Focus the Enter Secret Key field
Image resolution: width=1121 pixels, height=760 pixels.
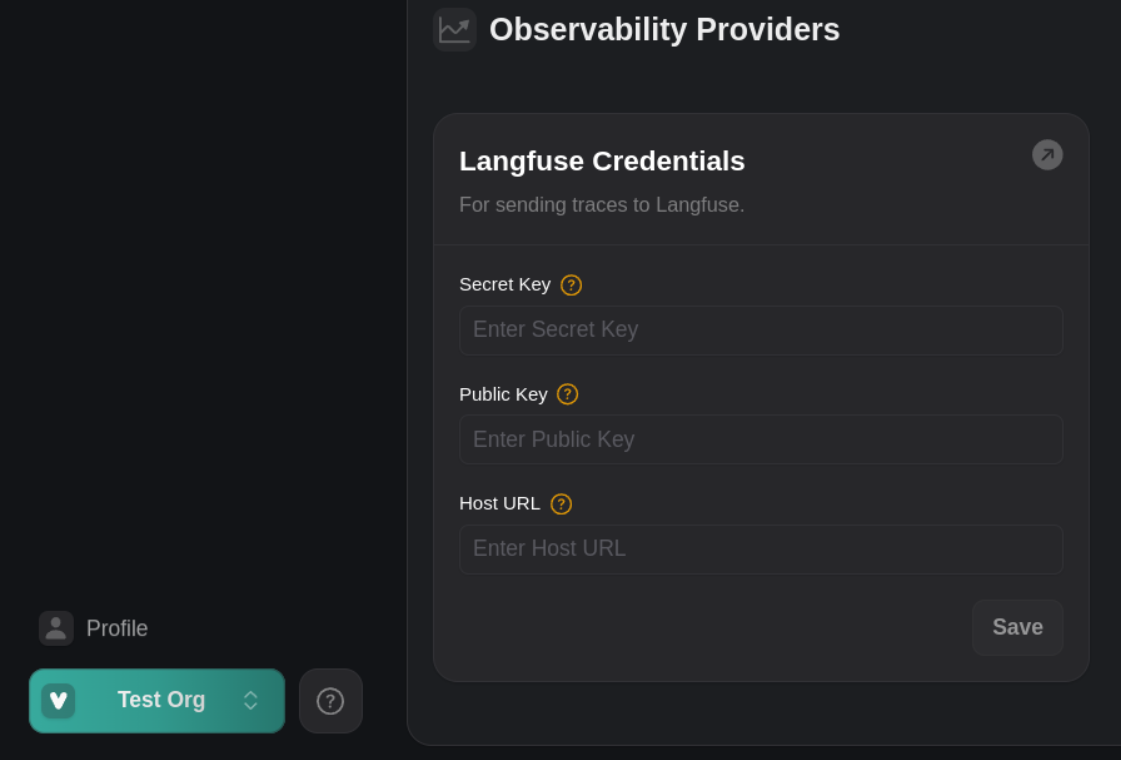[x=760, y=330]
